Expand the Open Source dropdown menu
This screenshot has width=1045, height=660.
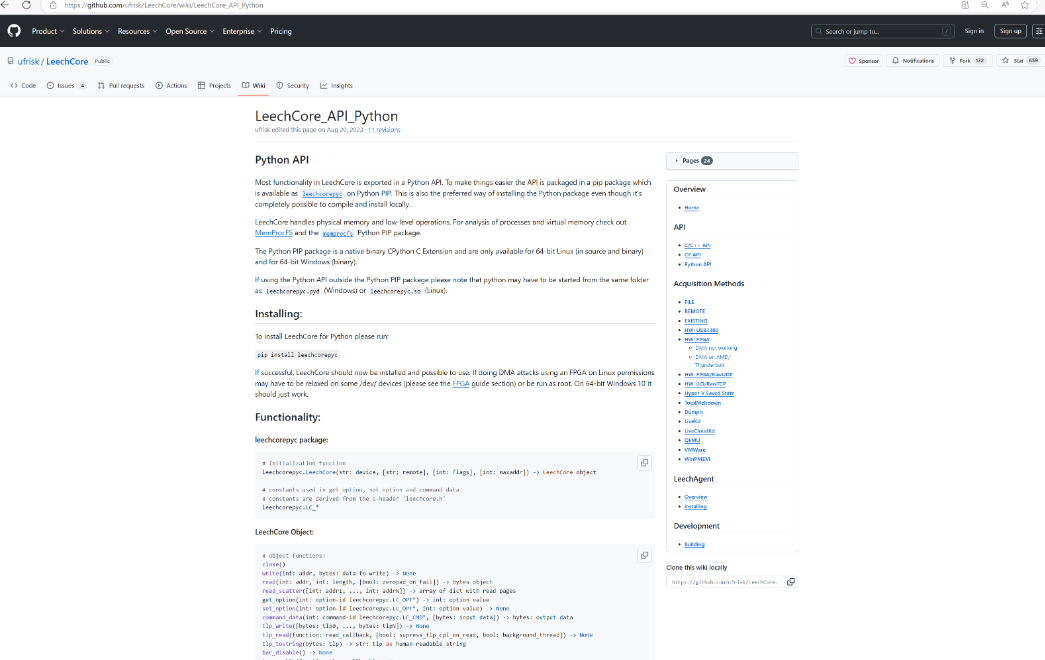click(190, 31)
